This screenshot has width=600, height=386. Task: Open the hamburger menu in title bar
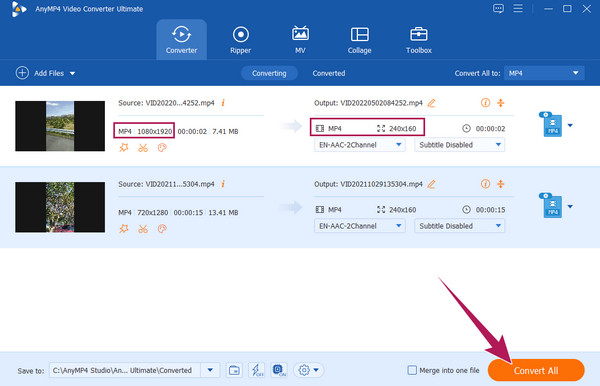point(518,8)
